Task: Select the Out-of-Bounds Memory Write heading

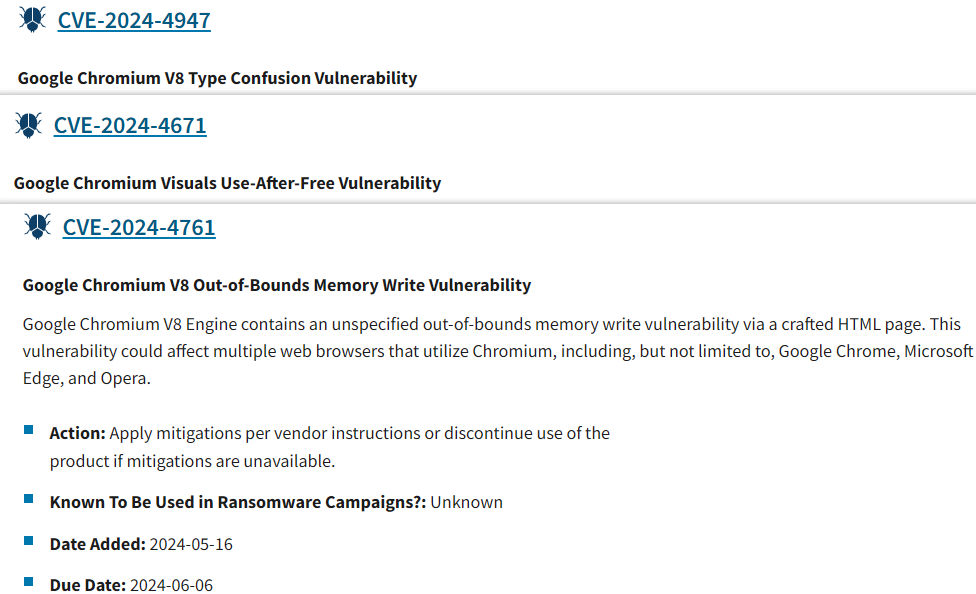Action: [277, 285]
